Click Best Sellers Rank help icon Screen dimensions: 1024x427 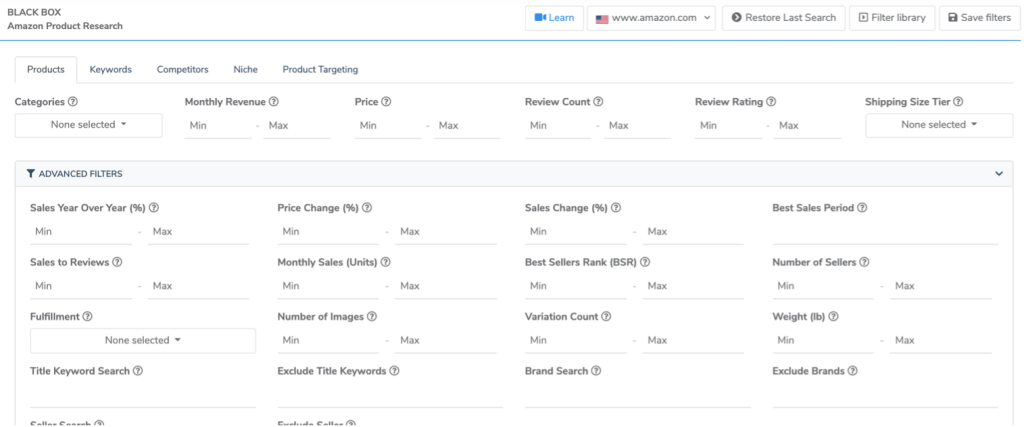645,263
